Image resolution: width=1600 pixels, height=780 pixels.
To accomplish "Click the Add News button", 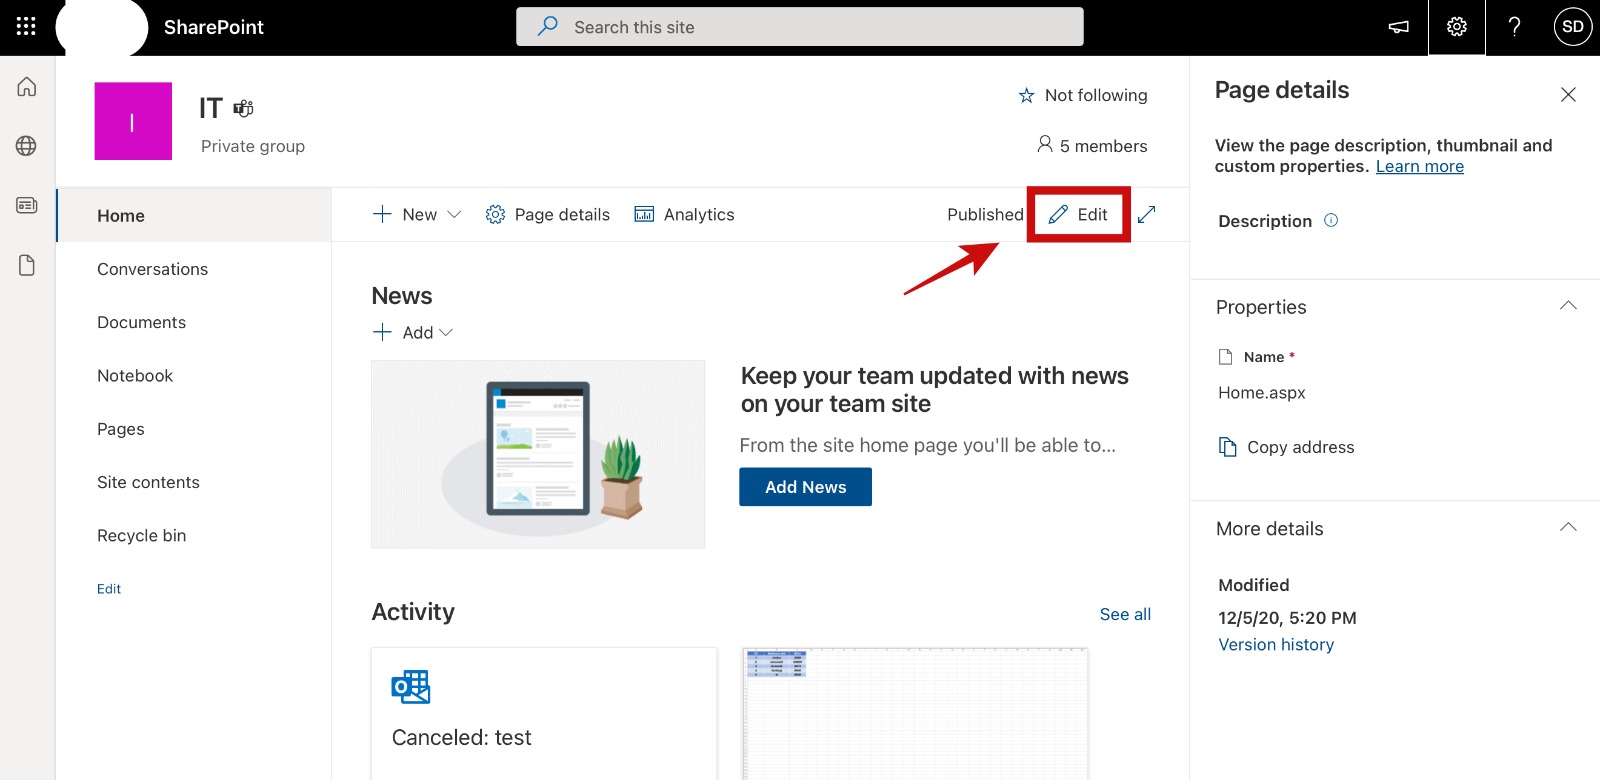I will pyautogui.click(x=805, y=487).
